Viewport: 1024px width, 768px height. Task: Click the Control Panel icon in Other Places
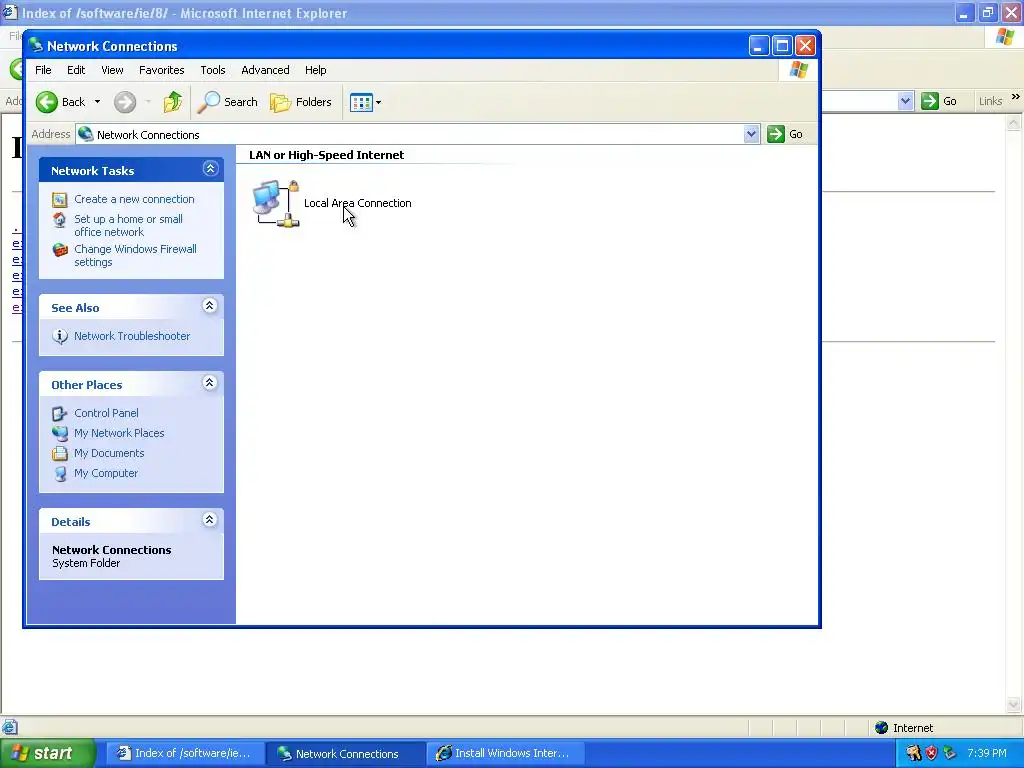[60, 413]
